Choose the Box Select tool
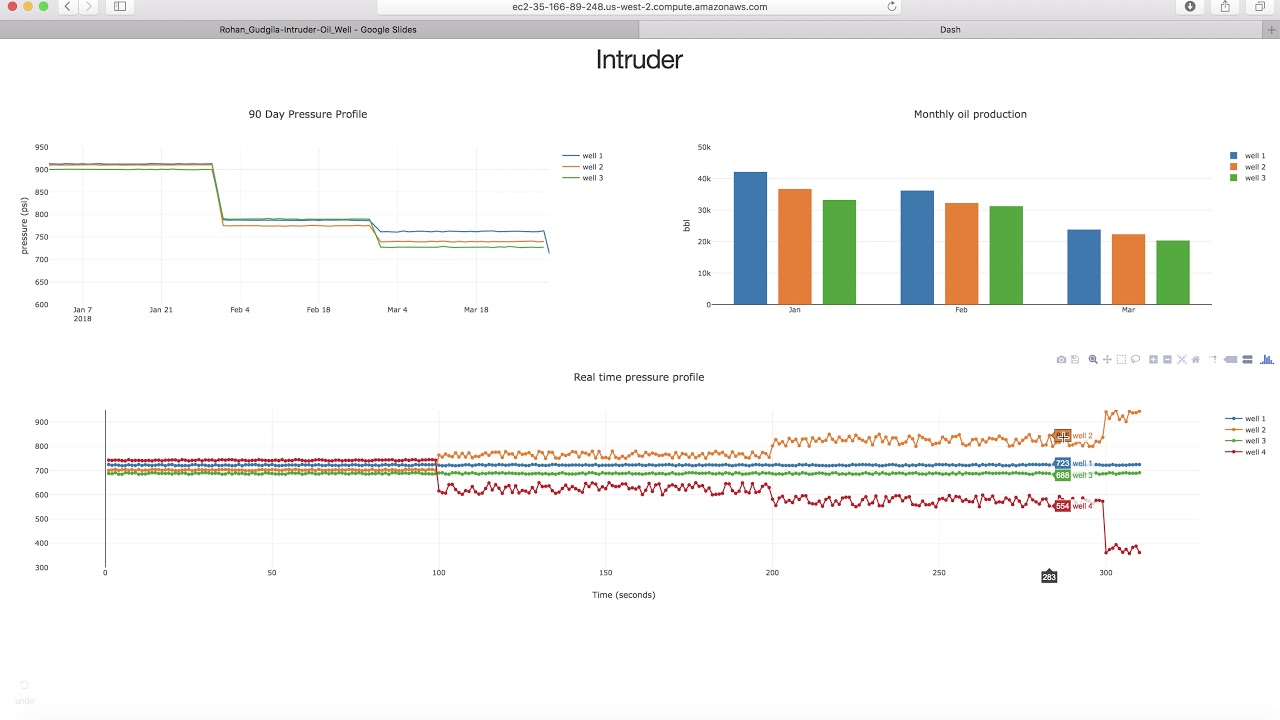This screenshot has height=720, width=1280. click(1121, 360)
